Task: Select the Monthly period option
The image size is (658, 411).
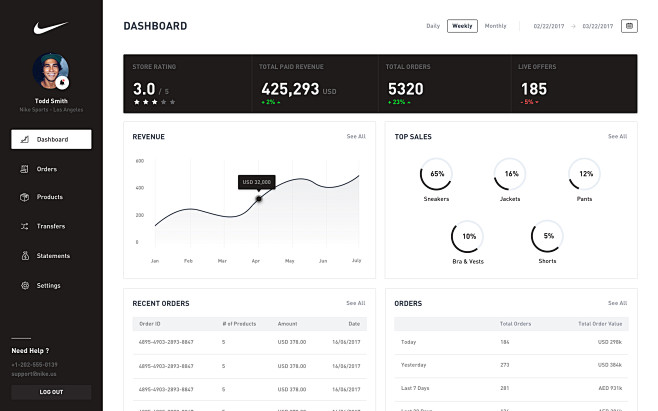Action: click(x=495, y=26)
